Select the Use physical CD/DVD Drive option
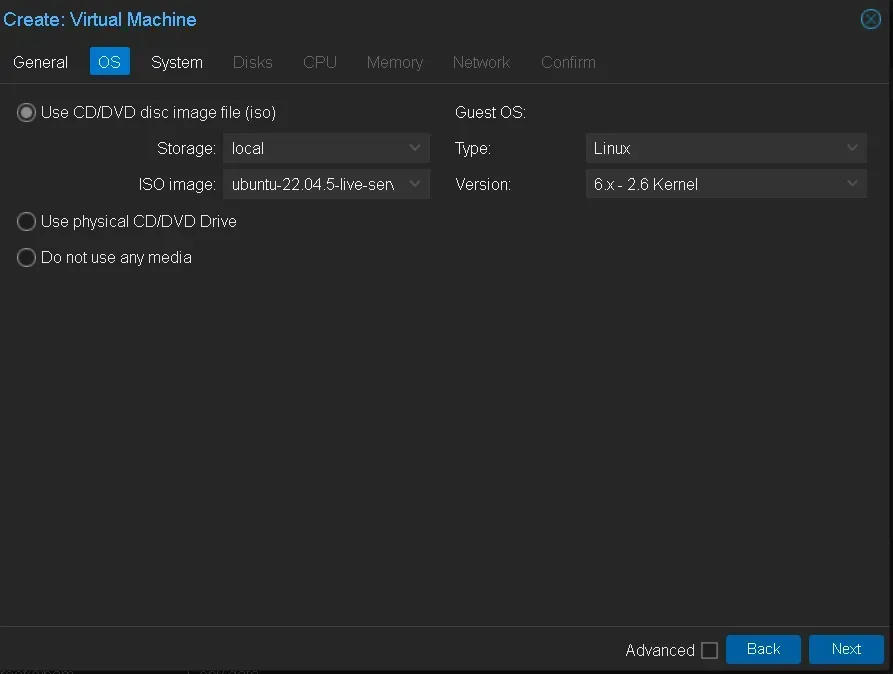 point(26,221)
